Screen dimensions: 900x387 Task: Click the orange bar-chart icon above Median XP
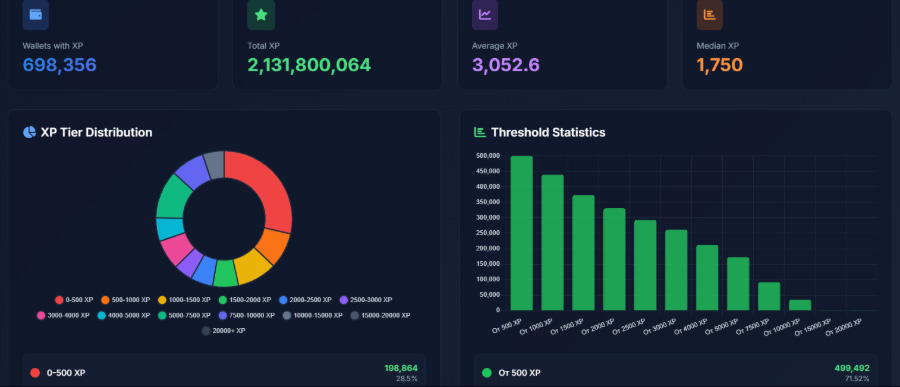coord(709,15)
